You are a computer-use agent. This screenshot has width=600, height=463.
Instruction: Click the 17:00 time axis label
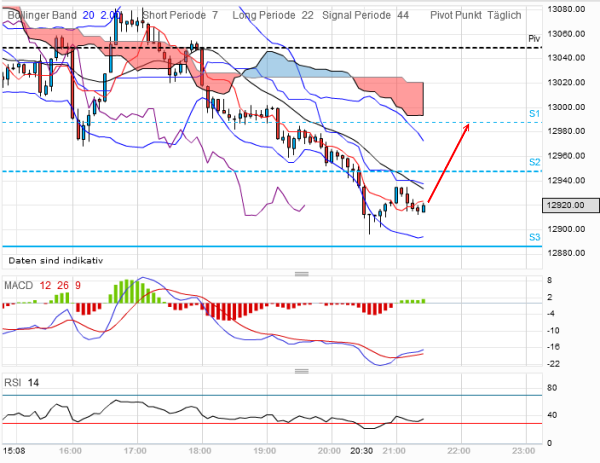(x=135, y=451)
